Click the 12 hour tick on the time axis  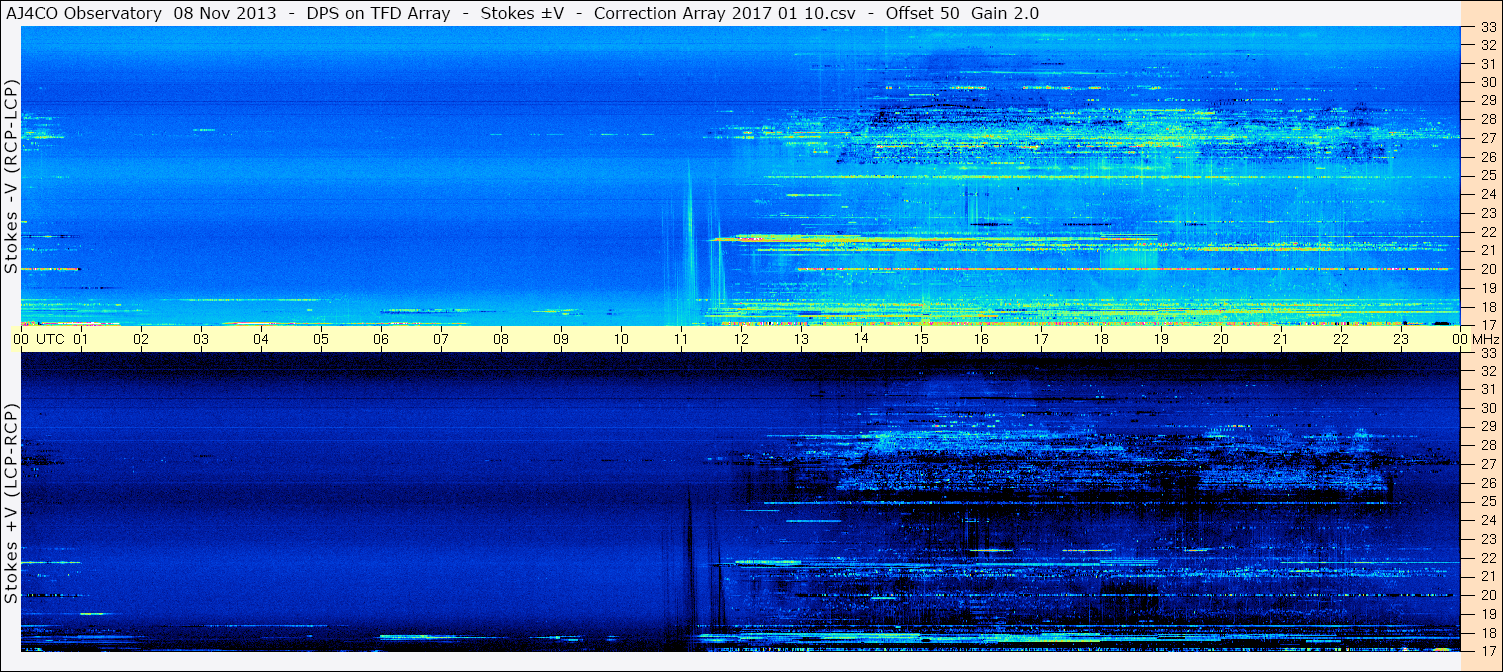pos(741,339)
